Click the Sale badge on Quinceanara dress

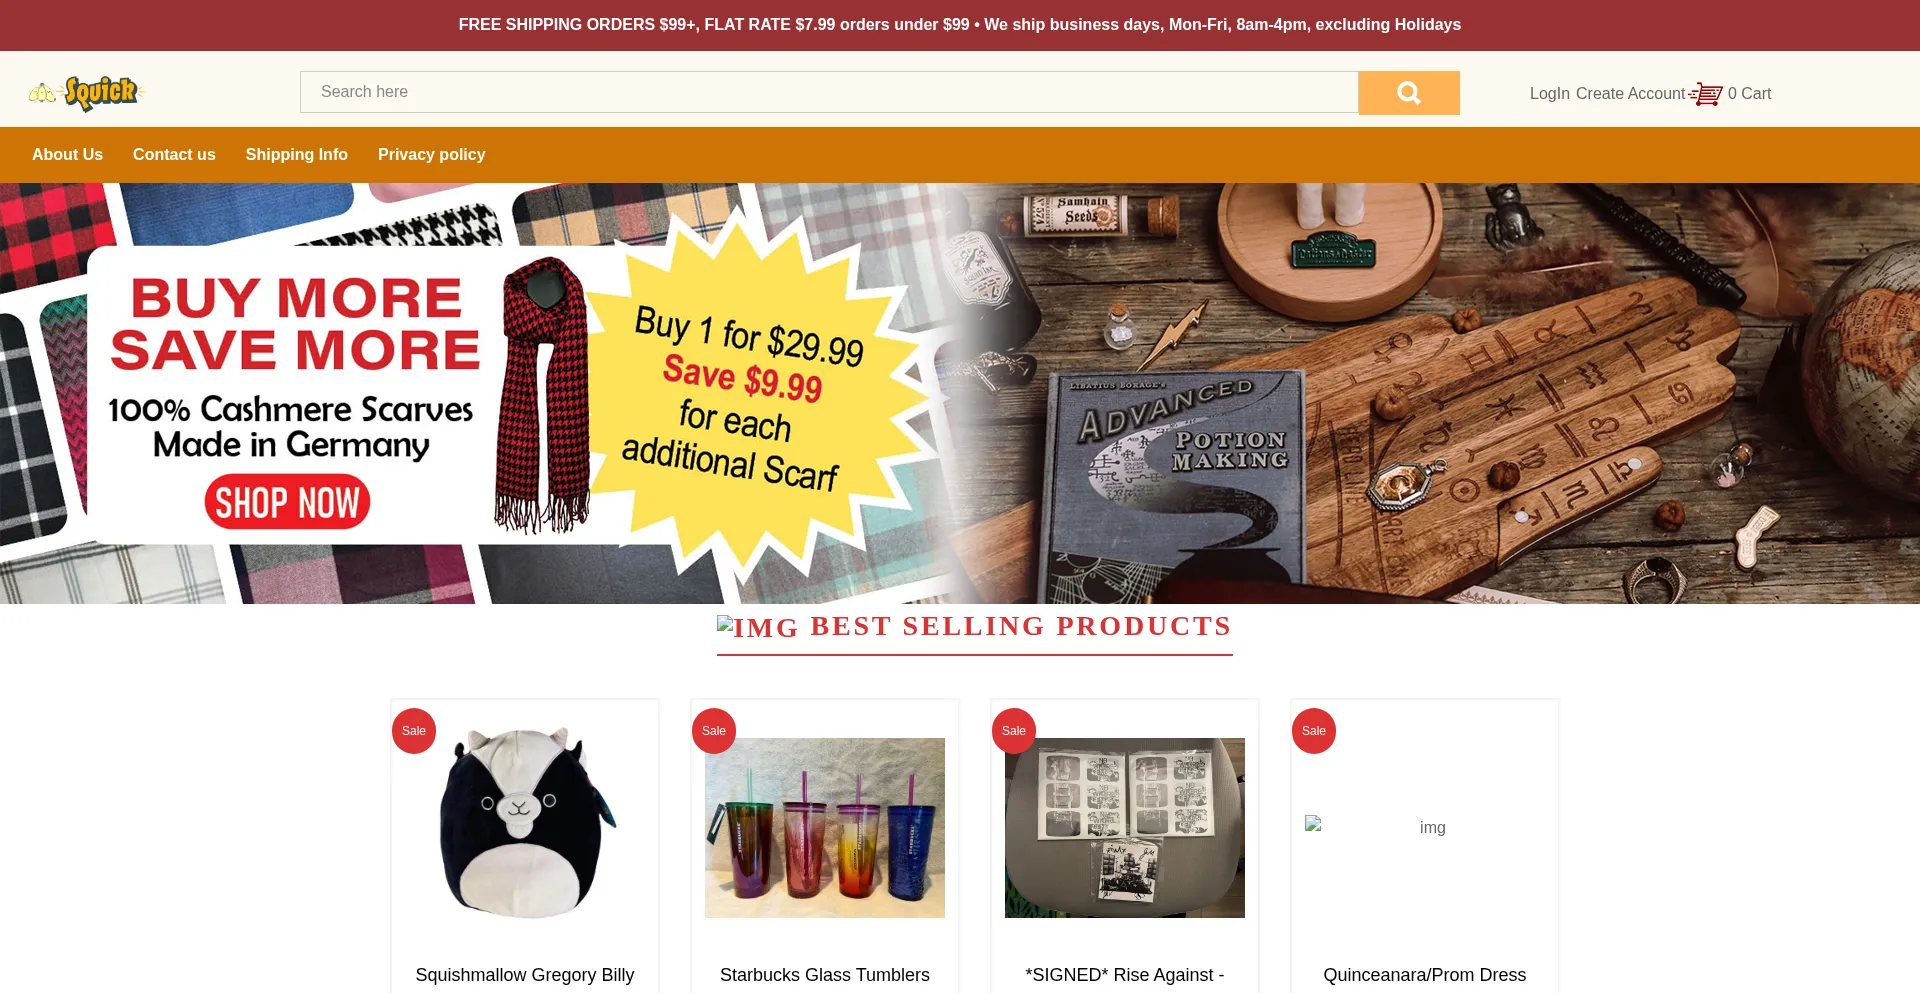tap(1314, 731)
